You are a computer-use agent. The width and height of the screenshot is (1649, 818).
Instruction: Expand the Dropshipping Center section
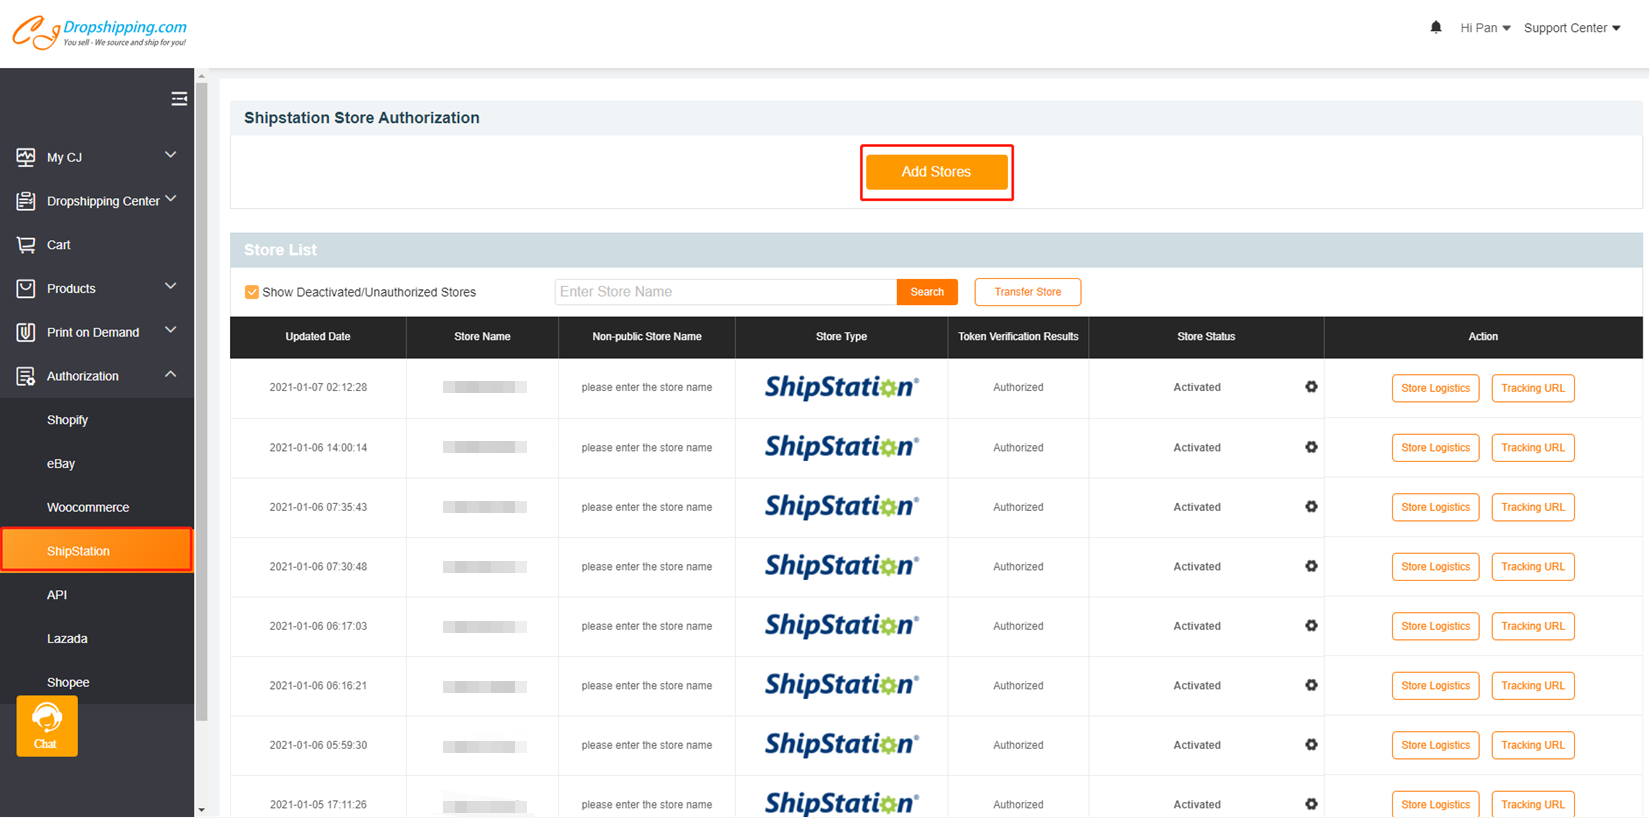[x=96, y=201]
